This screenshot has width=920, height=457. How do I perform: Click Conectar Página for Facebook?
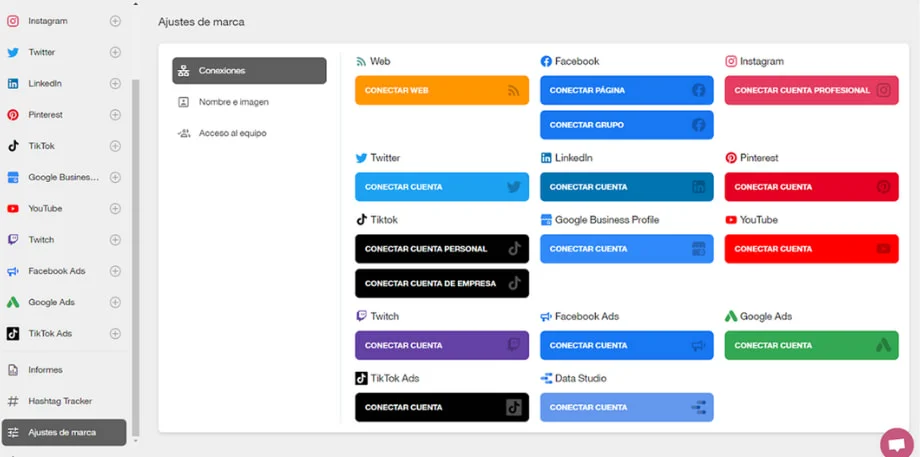coord(627,90)
